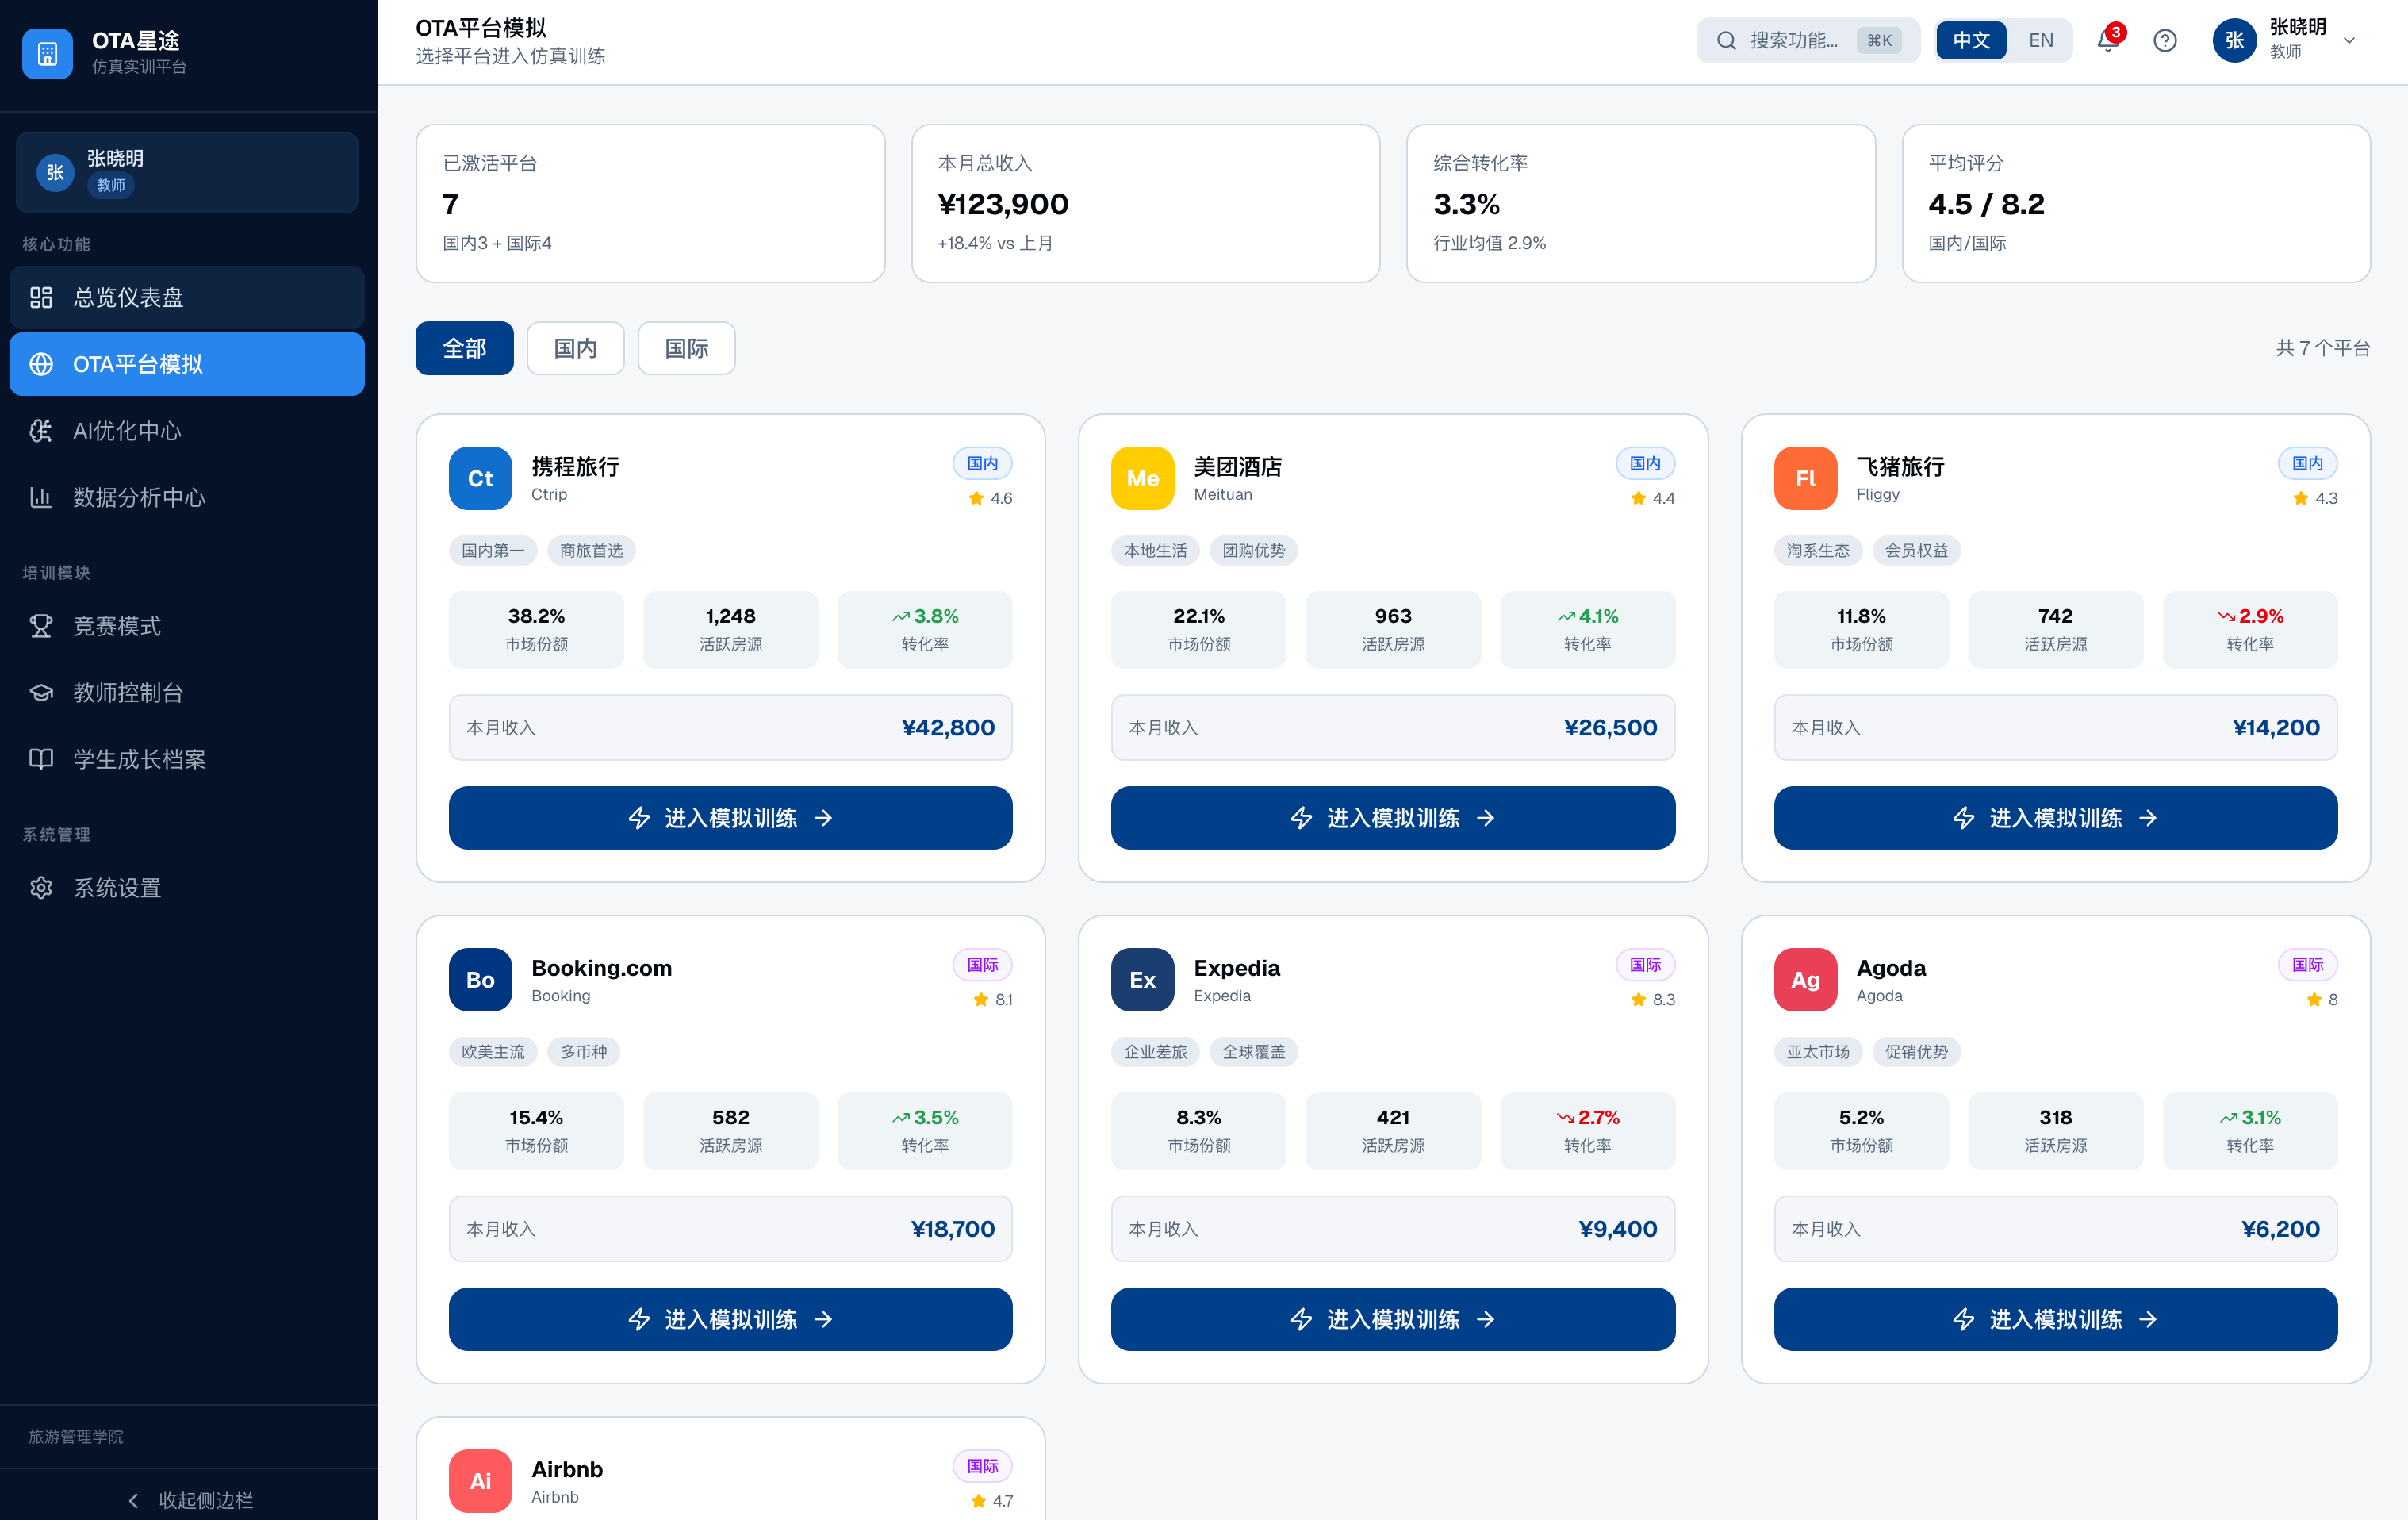2408x1520 pixels.
Task: Filter platforms by 国内
Action: coord(575,348)
